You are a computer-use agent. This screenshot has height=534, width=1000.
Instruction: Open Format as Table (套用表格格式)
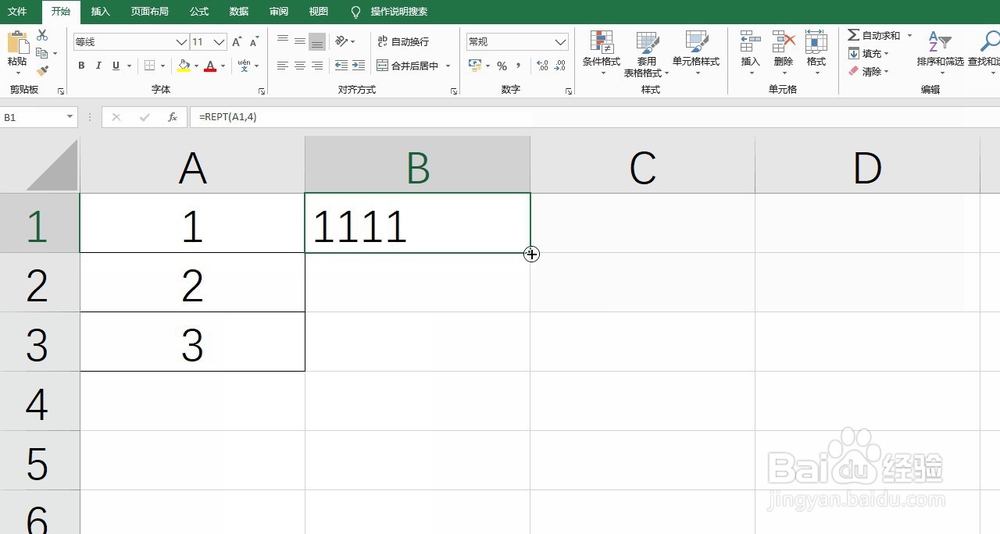click(647, 54)
